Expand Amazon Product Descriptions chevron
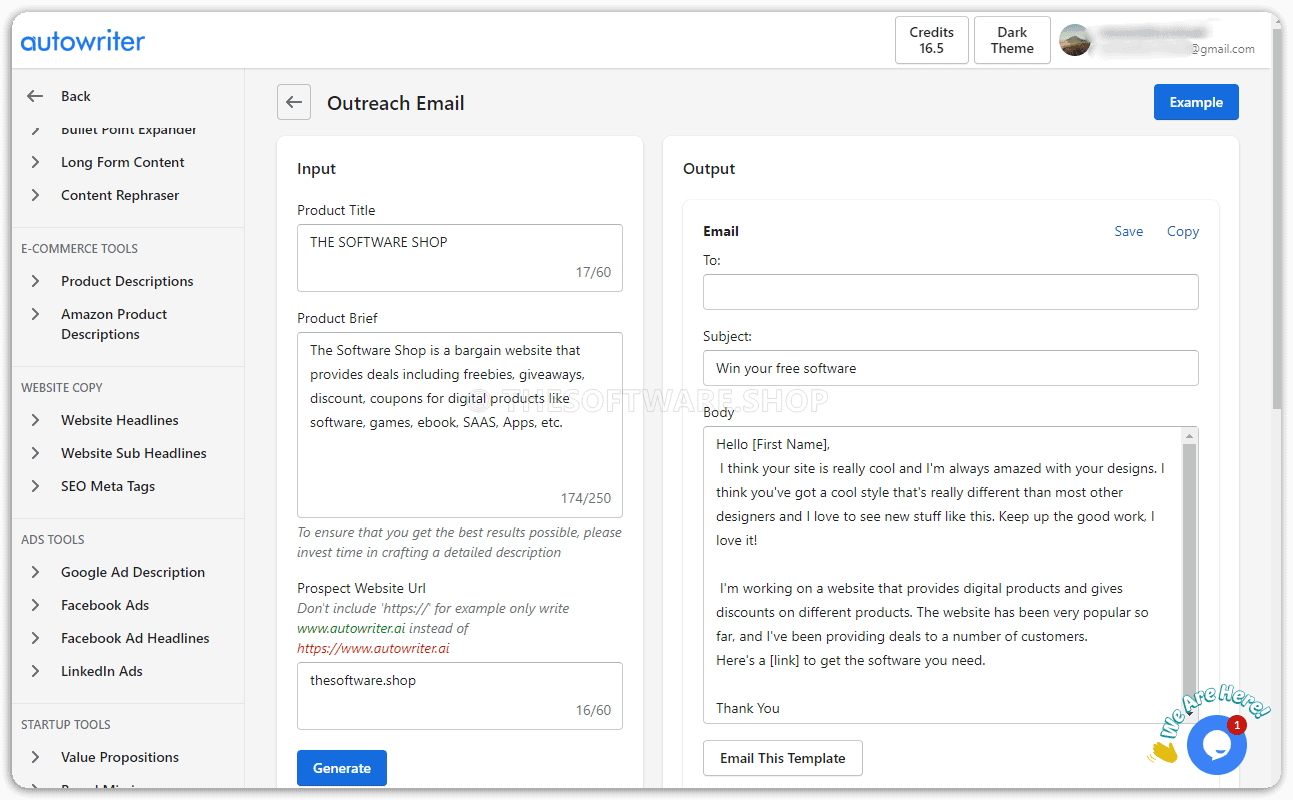Image resolution: width=1293 pixels, height=800 pixels. pos(36,314)
